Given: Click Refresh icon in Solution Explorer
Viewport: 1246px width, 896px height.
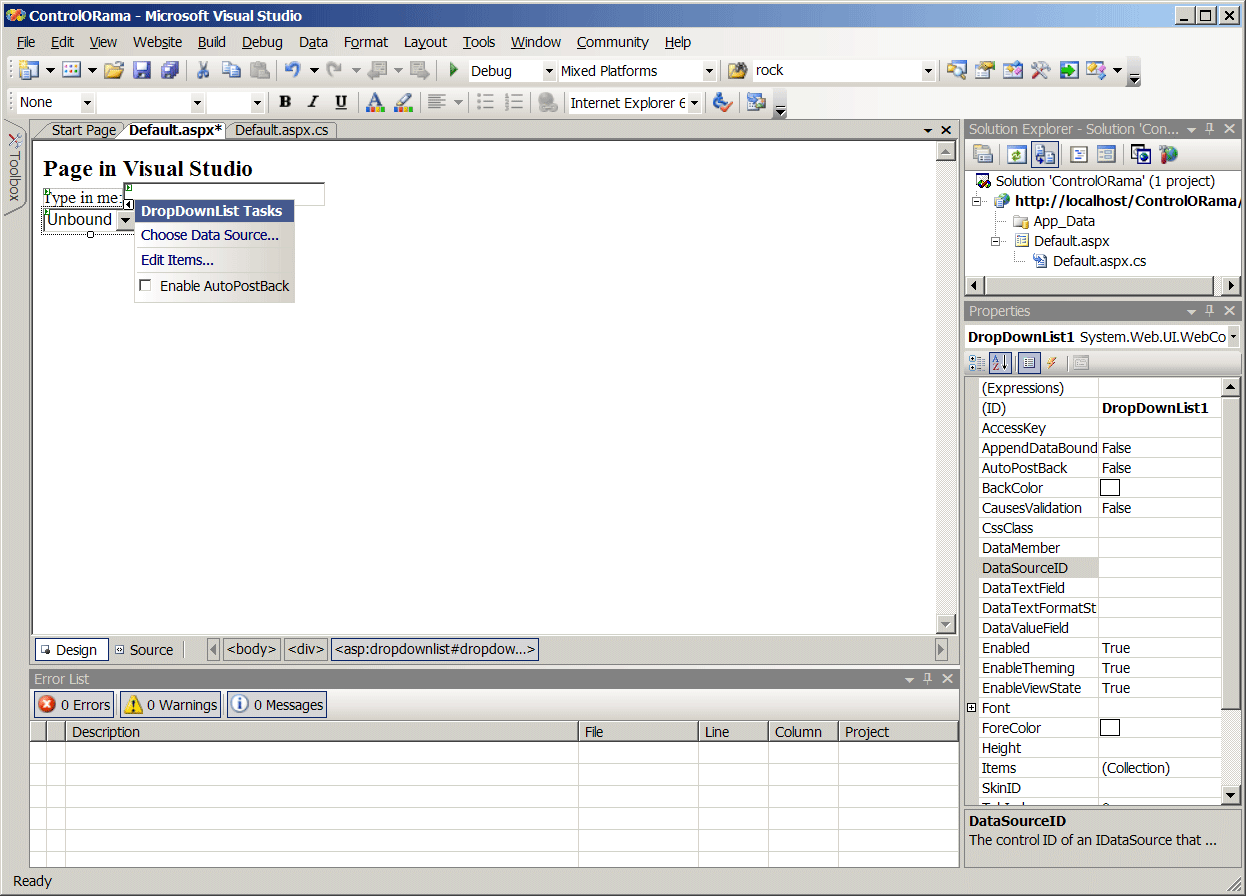Looking at the screenshot, I should click(1017, 154).
